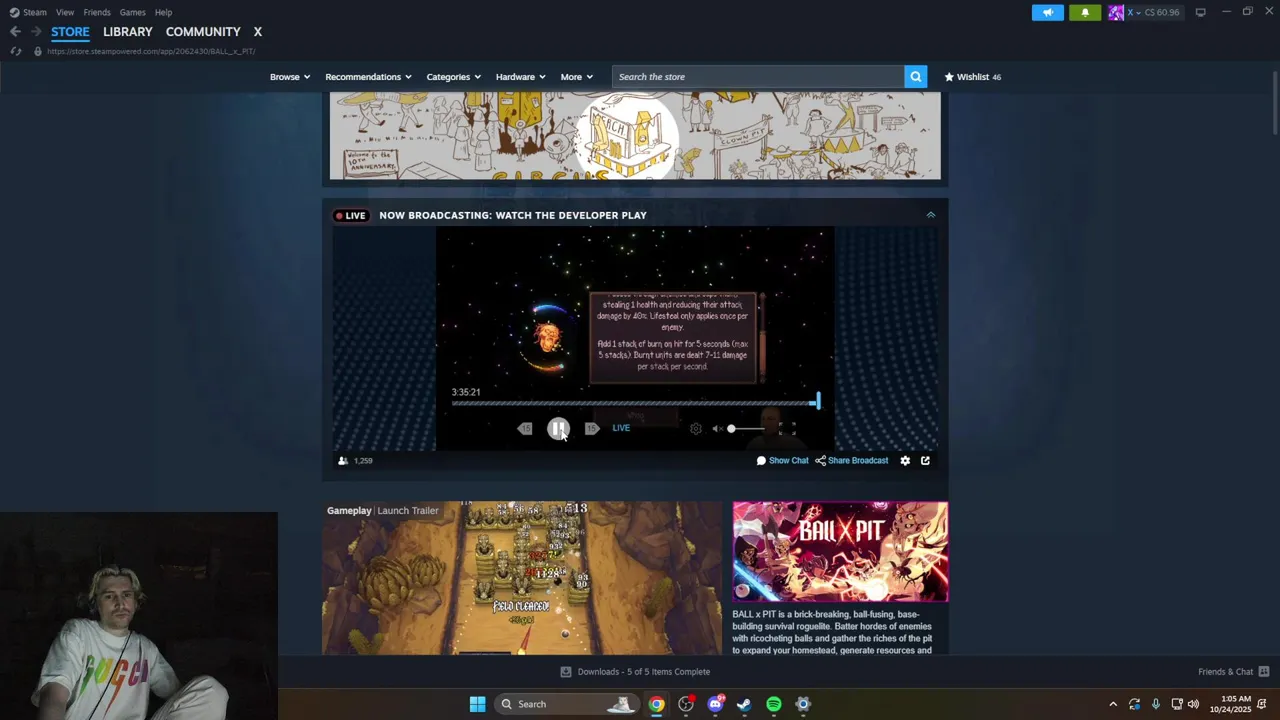This screenshot has width=1280, height=720.
Task: Seek on the broadcast progress bar
Action: tap(635, 402)
